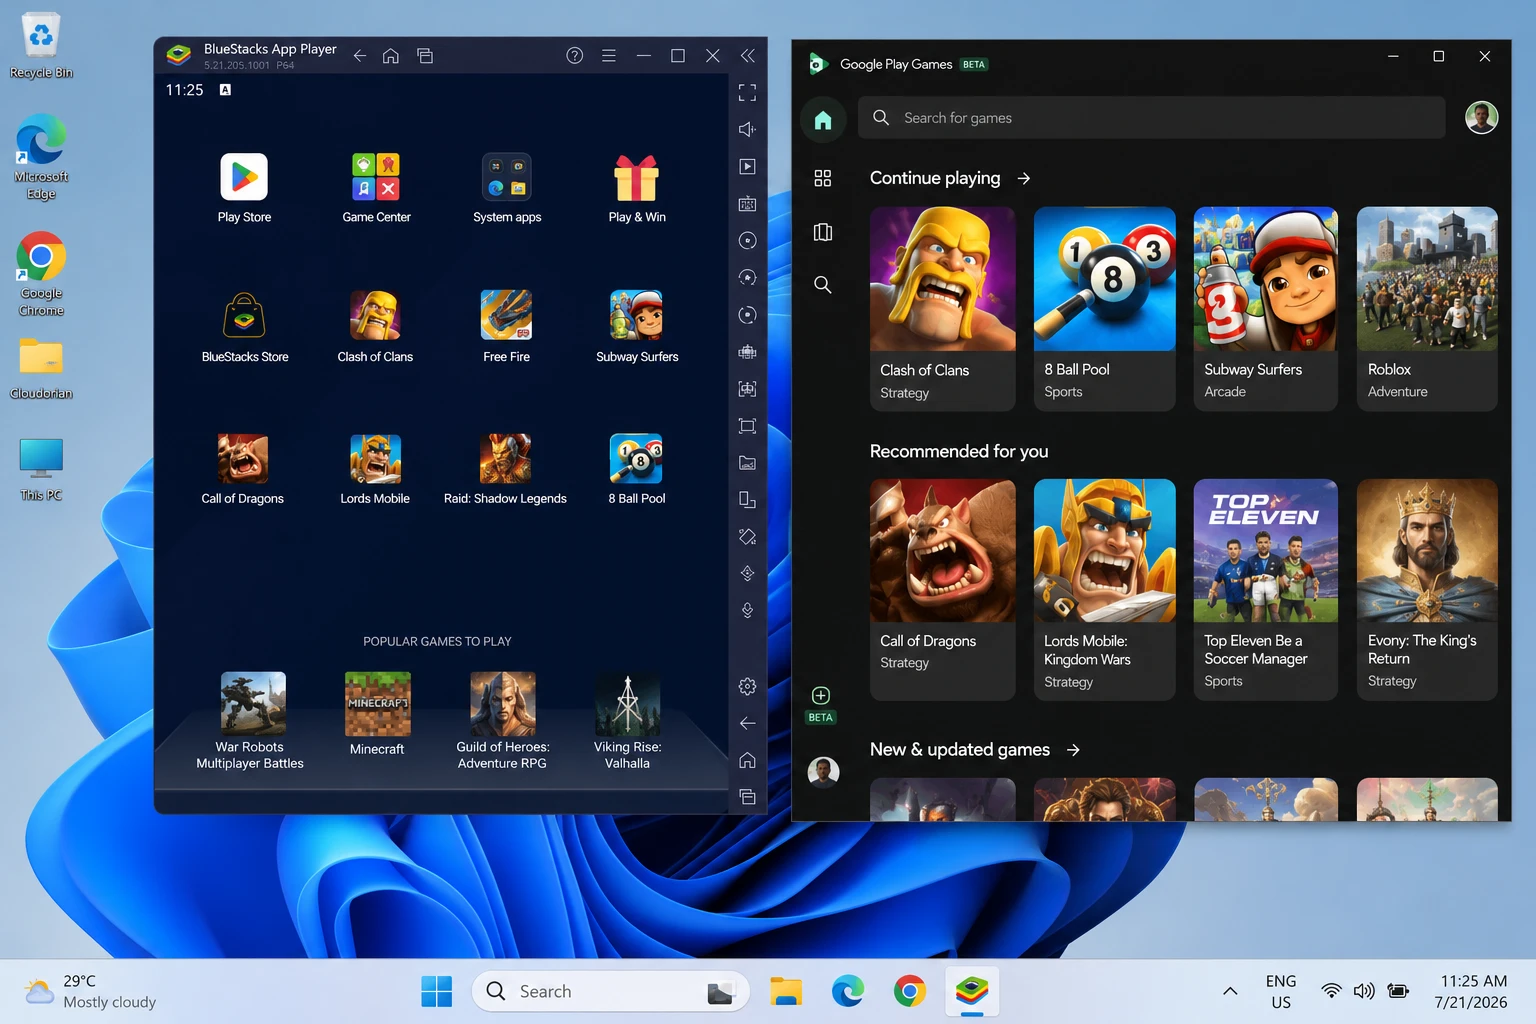Open 8 Ball Pool card in Play Games
Screen dimensions: 1536x1024
point(1105,309)
